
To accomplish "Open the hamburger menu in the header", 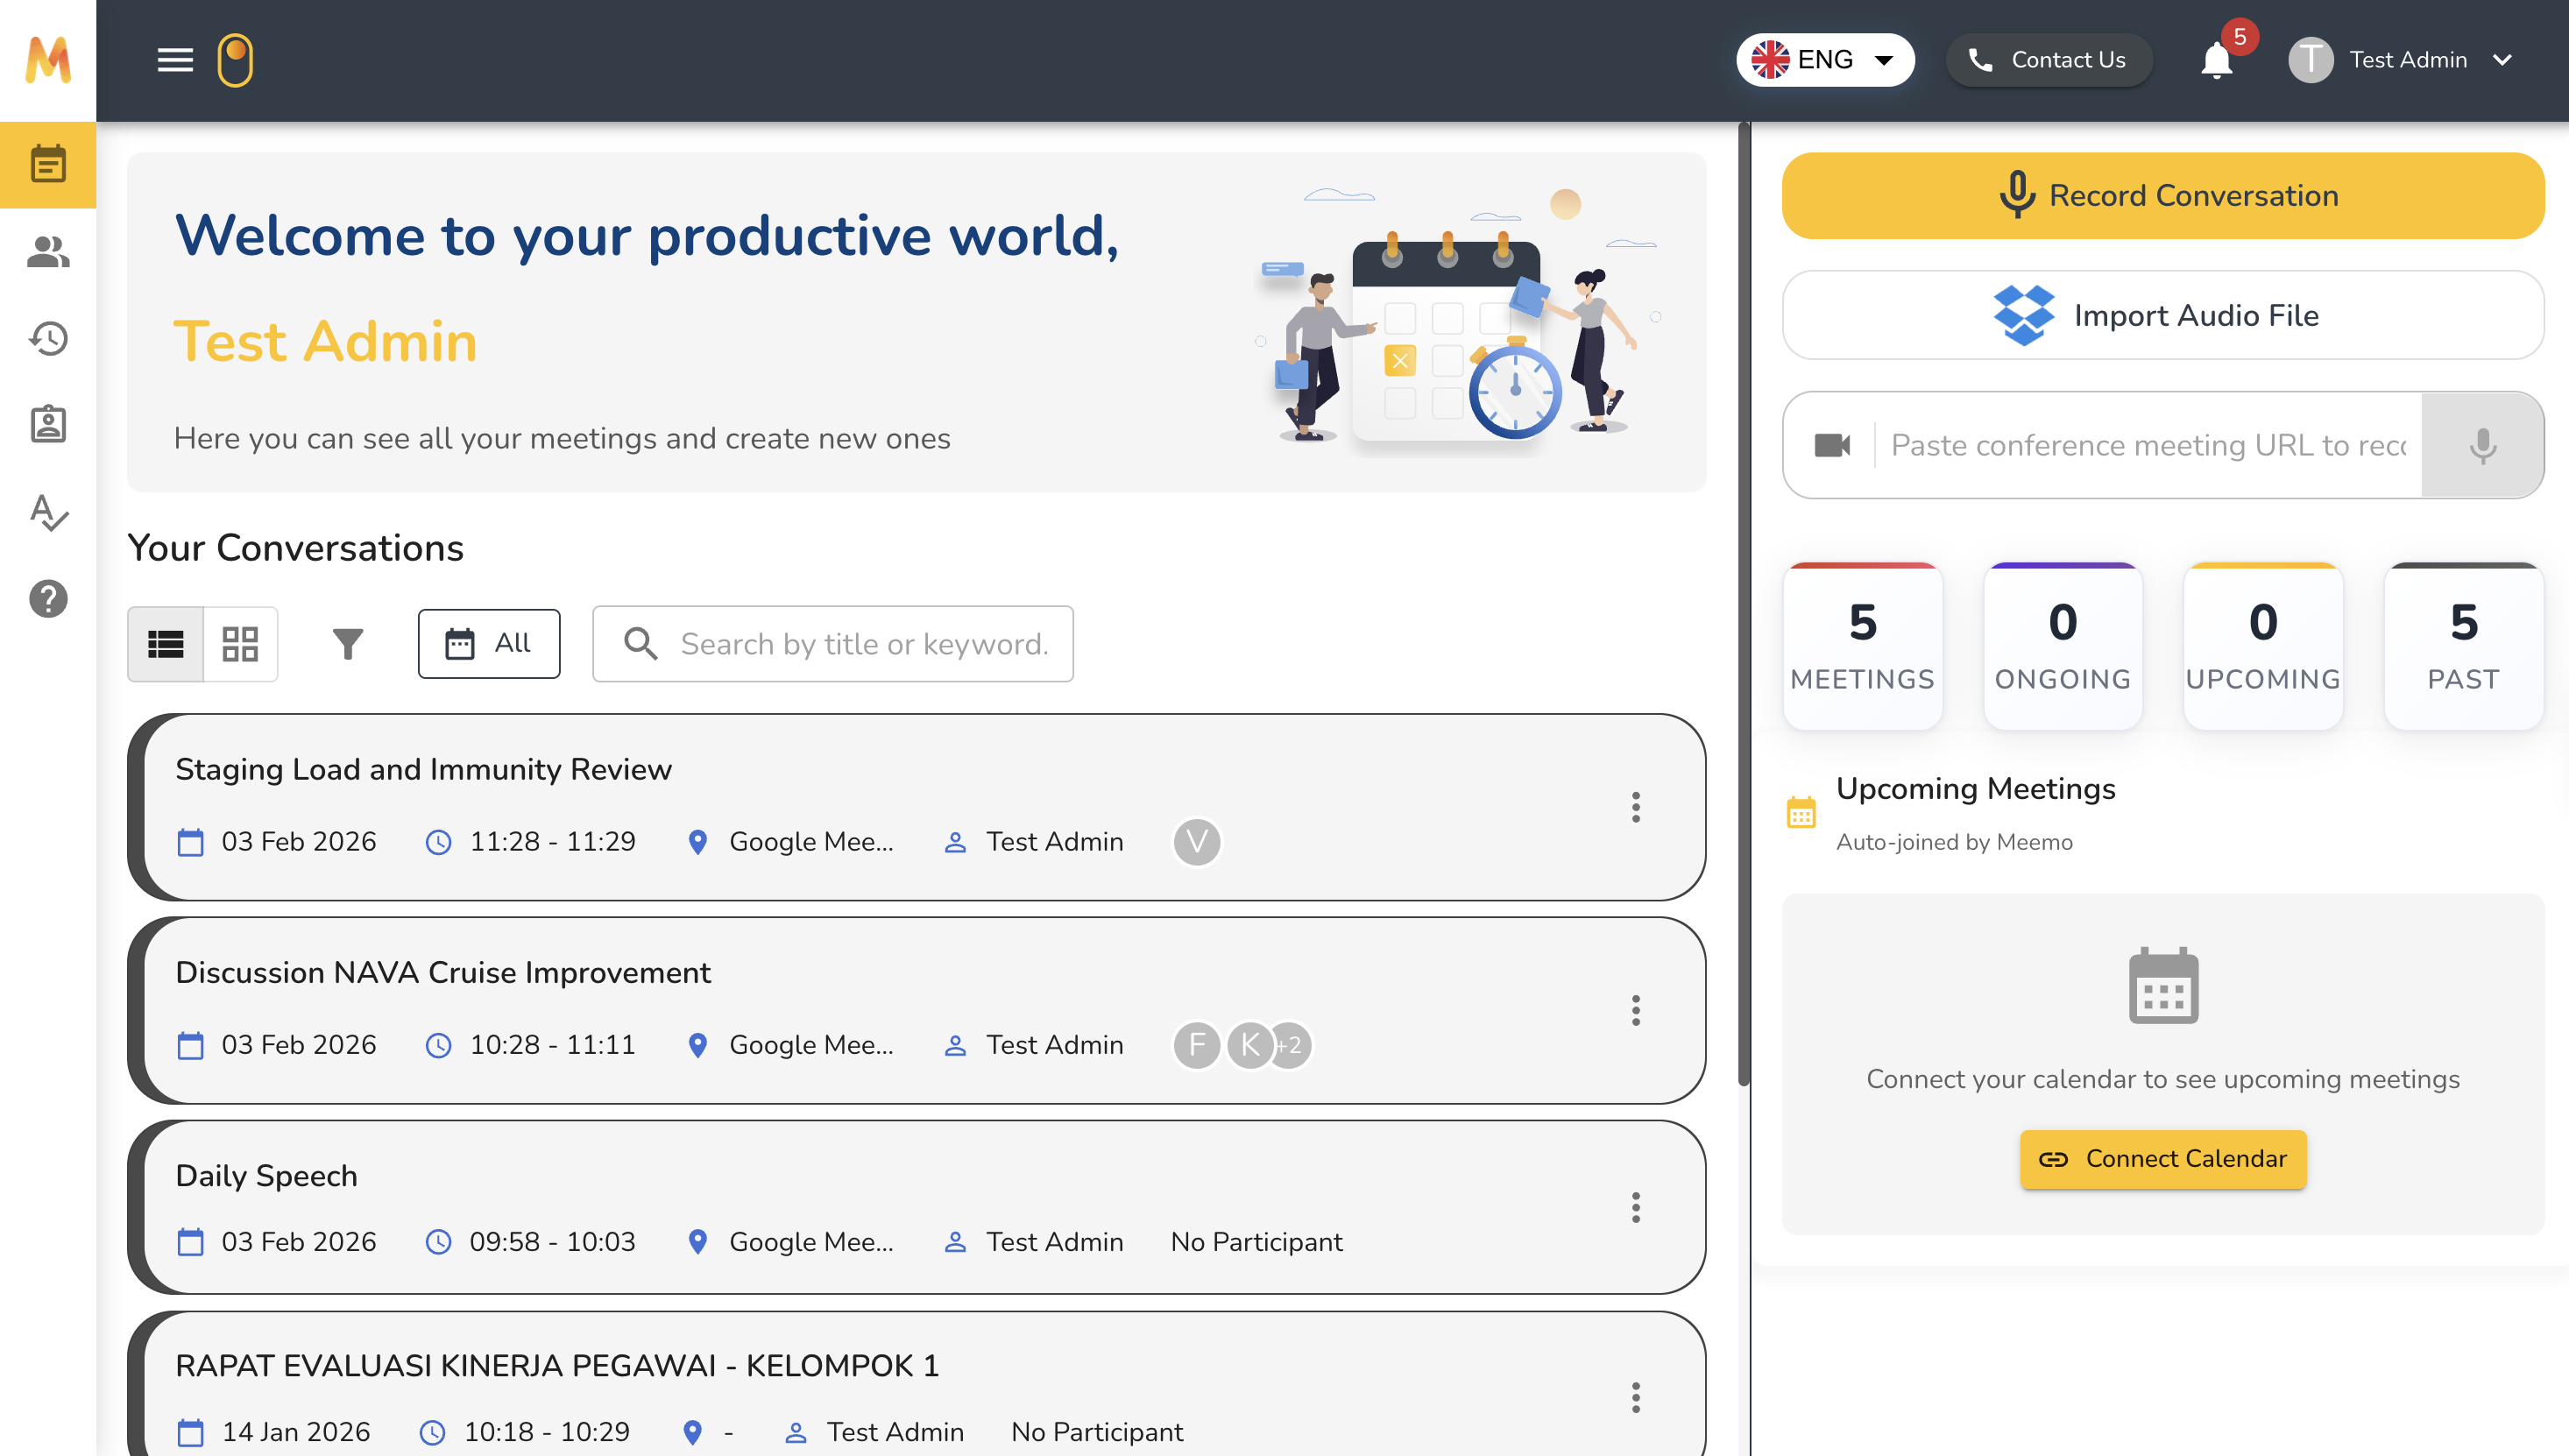I will click(175, 60).
